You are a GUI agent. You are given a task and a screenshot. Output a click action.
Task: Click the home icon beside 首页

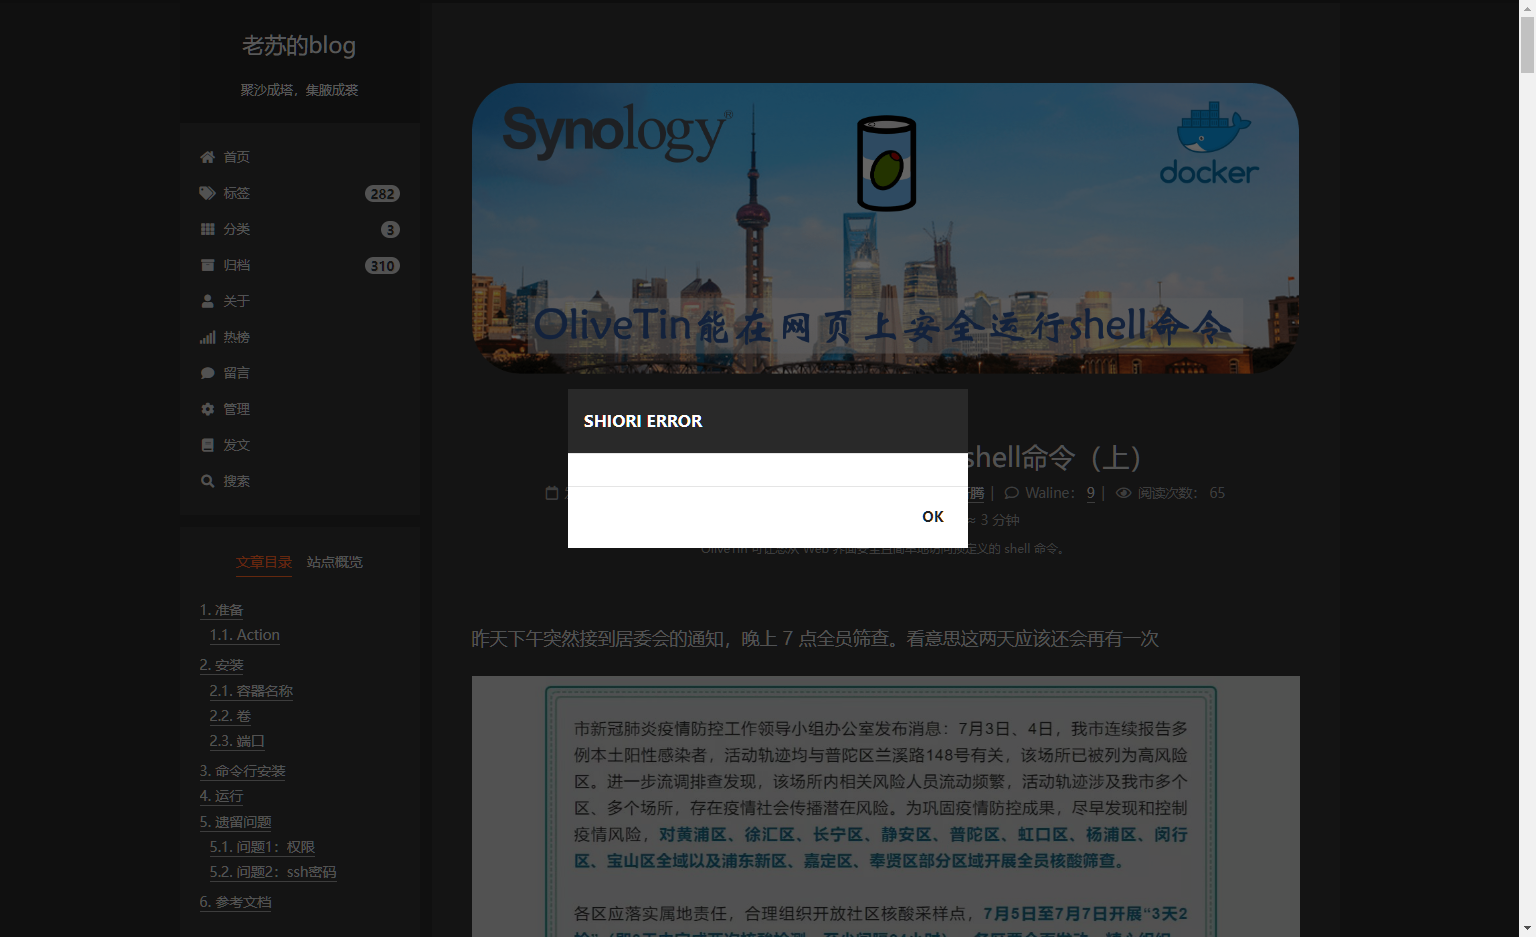(x=207, y=157)
